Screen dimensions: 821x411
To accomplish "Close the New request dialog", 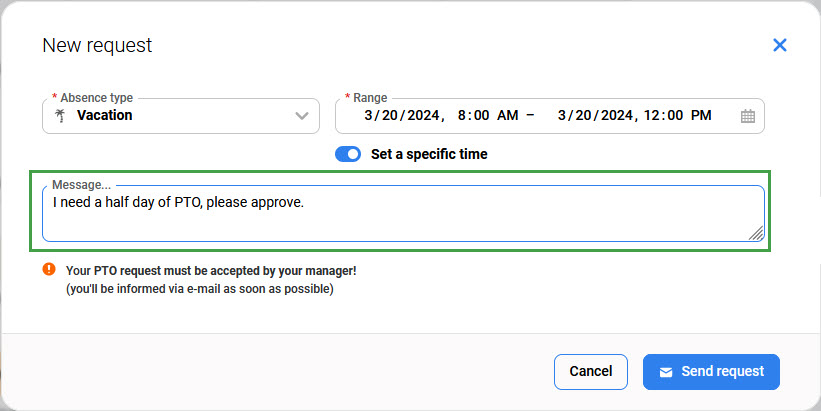I will click(780, 45).
